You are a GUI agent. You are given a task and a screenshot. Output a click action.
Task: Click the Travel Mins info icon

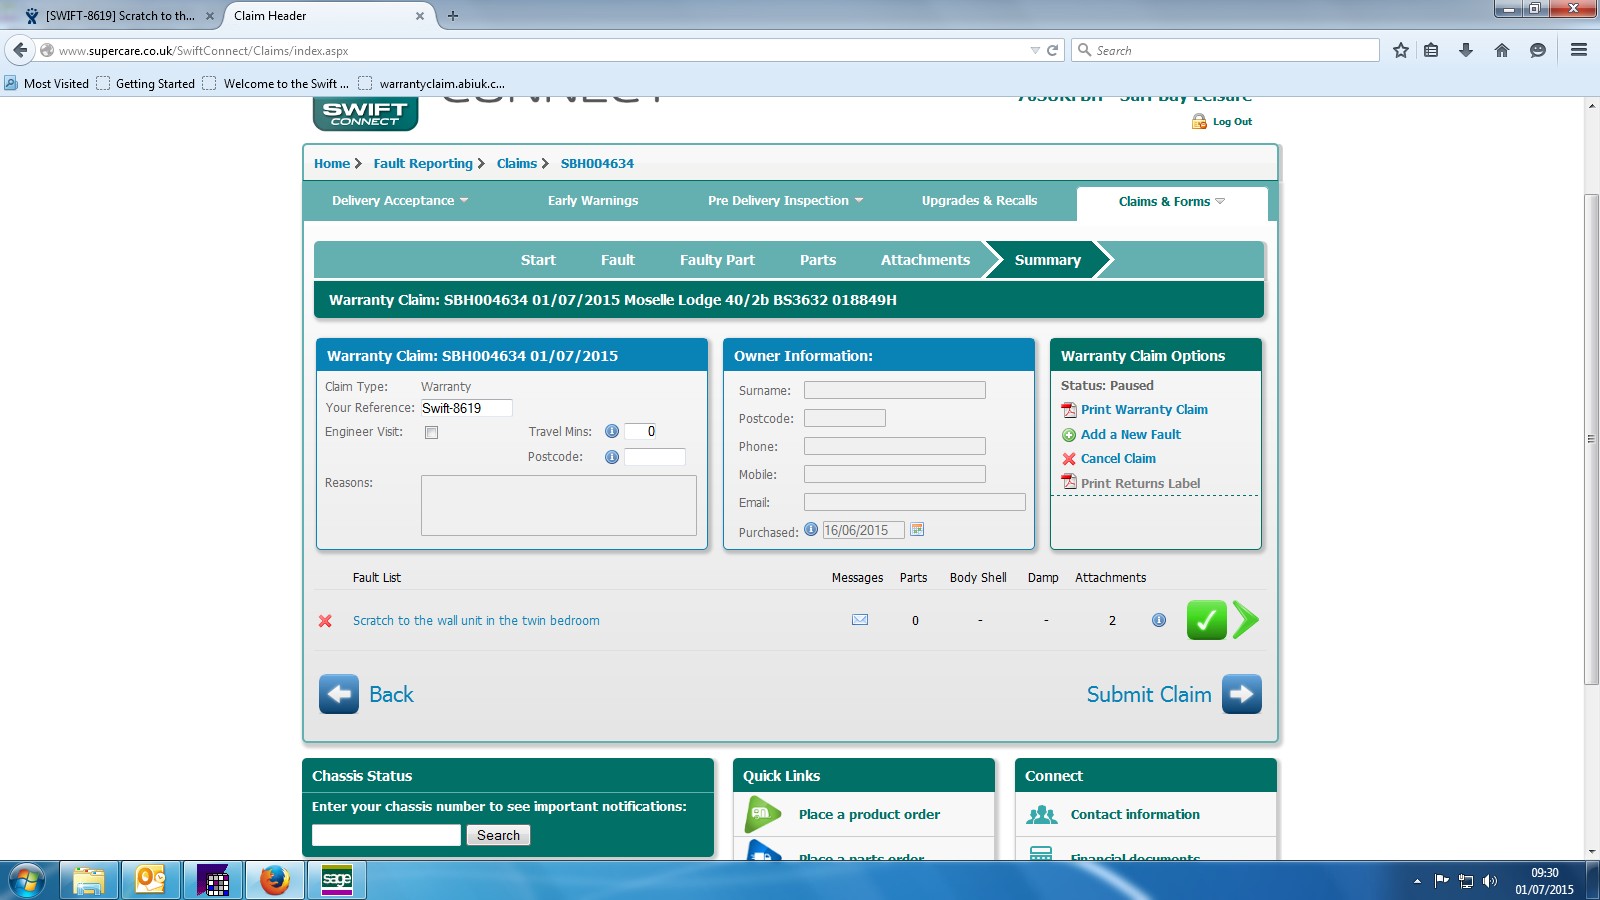point(612,432)
